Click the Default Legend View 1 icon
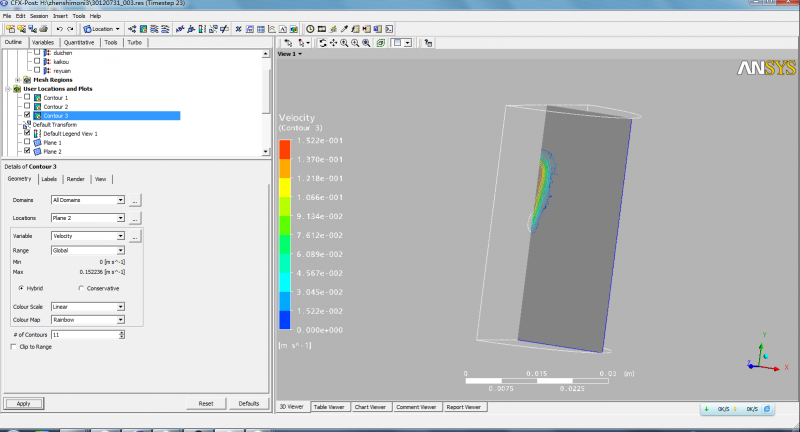 click(x=37, y=133)
